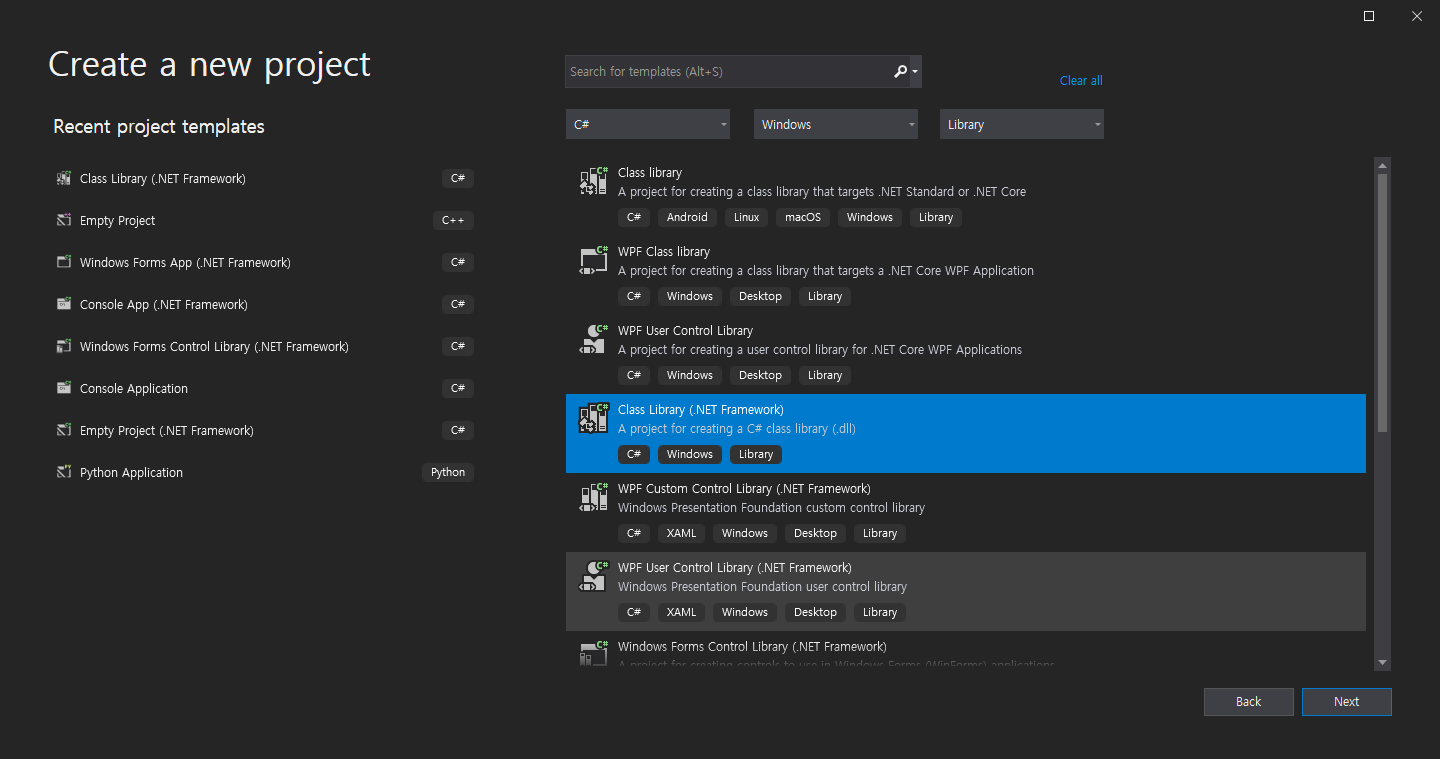The height and width of the screenshot is (759, 1440).
Task: Click the selected Class Library (.NET Framework) list icon
Action: (594, 418)
